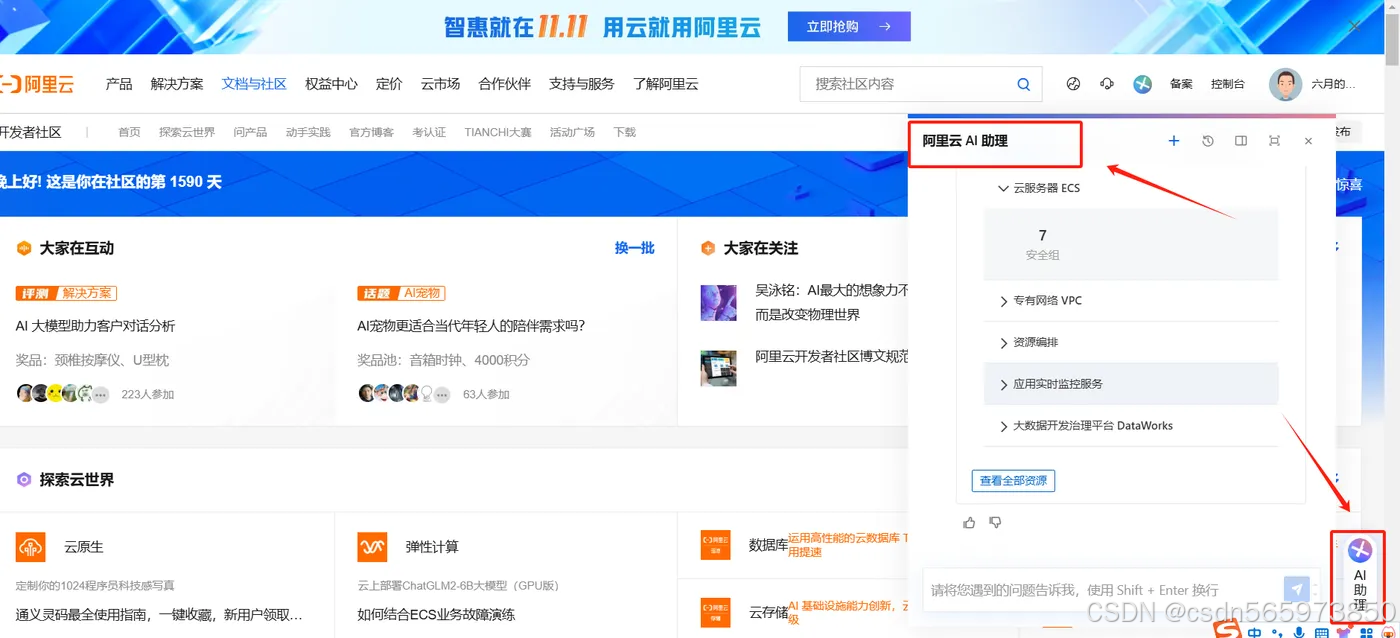Click the 立即抢购 promotion button
1400x638 pixels.
[849, 26]
